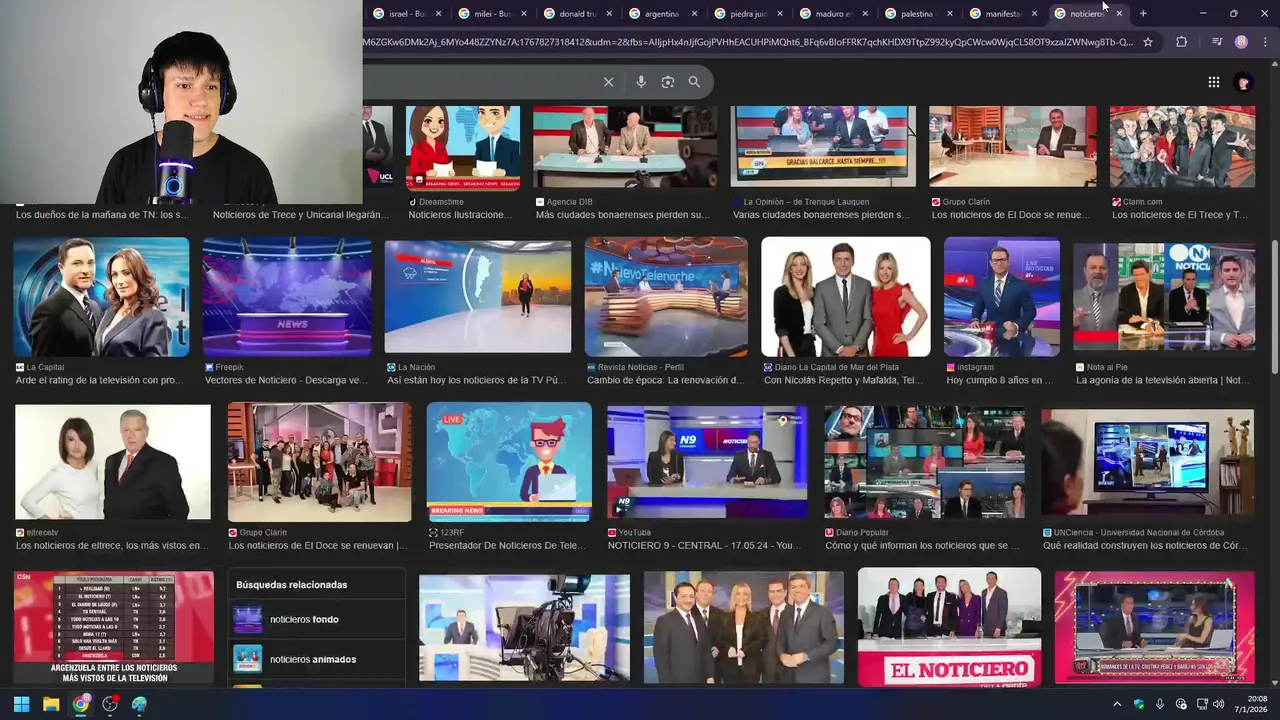Open the Windows Start menu
Image resolution: width=1280 pixels, height=720 pixels.
click(21, 704)
